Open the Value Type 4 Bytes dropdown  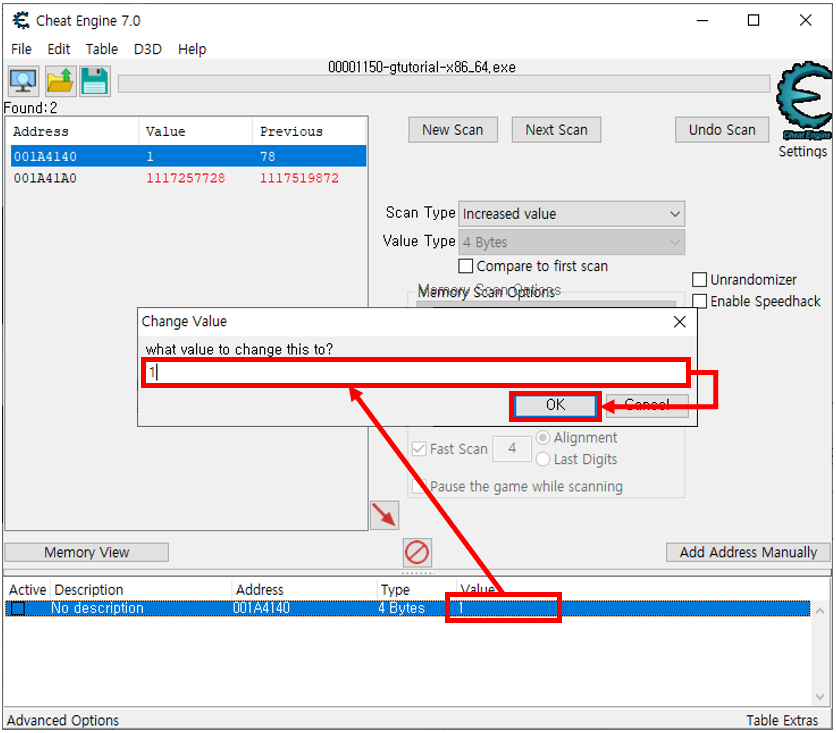coord(572,242)
